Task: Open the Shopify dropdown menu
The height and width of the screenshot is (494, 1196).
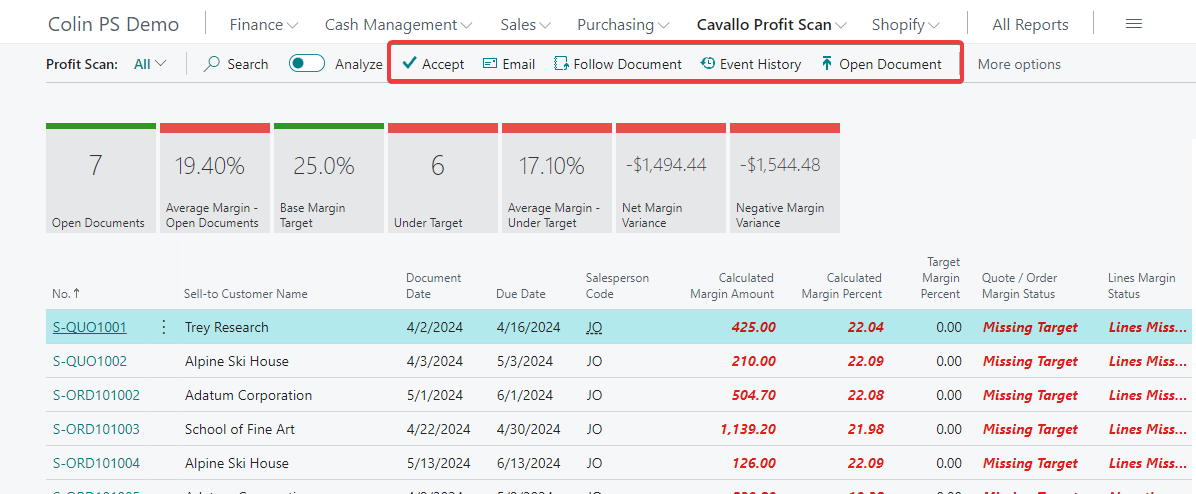Action: click(x=905, y=24)
